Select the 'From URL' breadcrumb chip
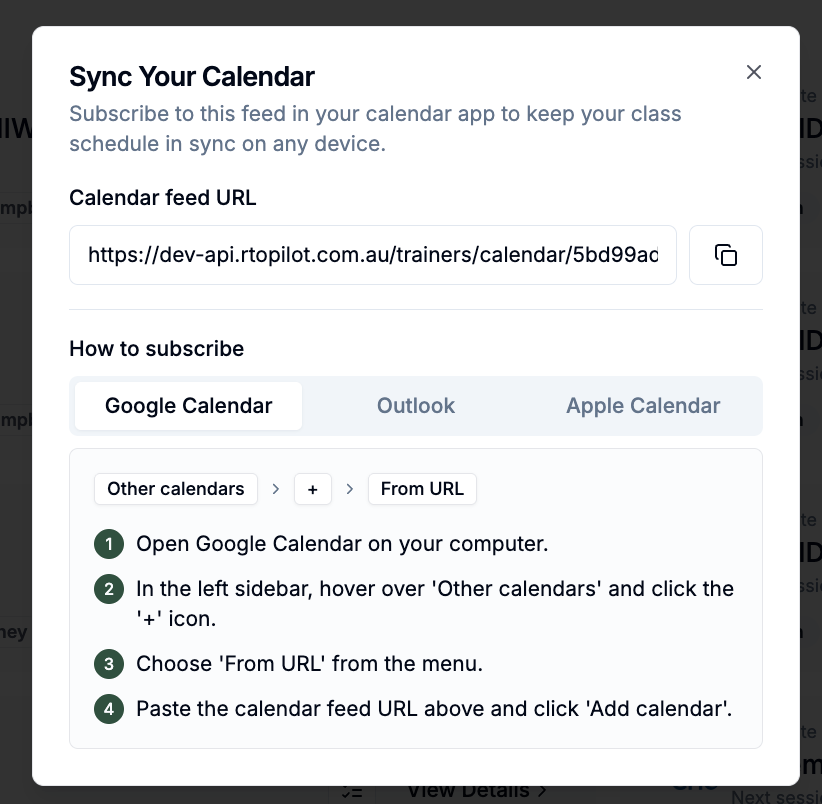 (x=422, y=489)
